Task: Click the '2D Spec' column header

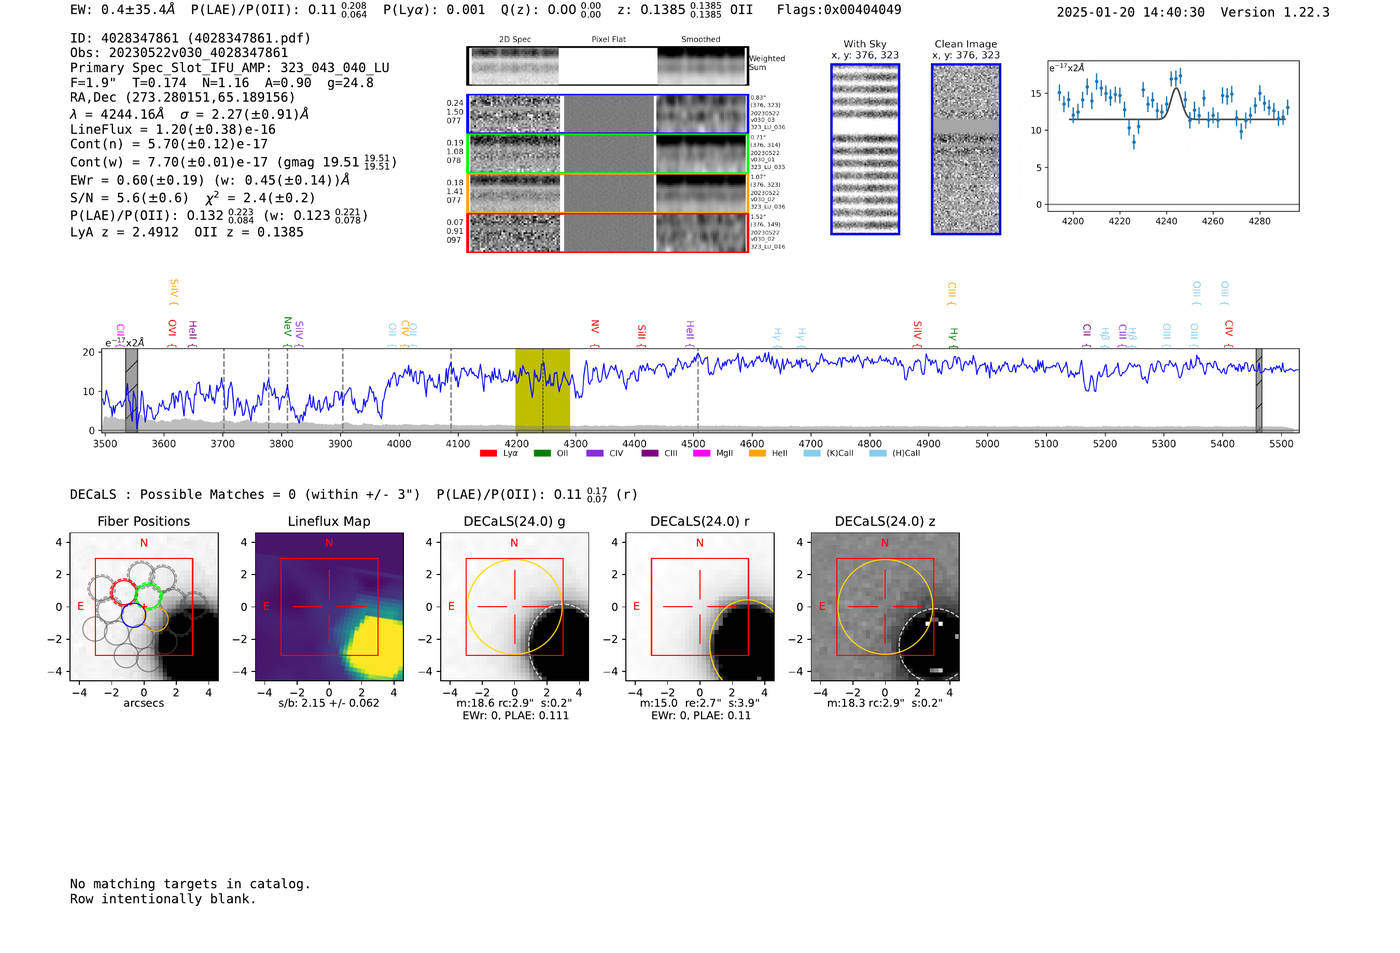Action: [515, 39]
